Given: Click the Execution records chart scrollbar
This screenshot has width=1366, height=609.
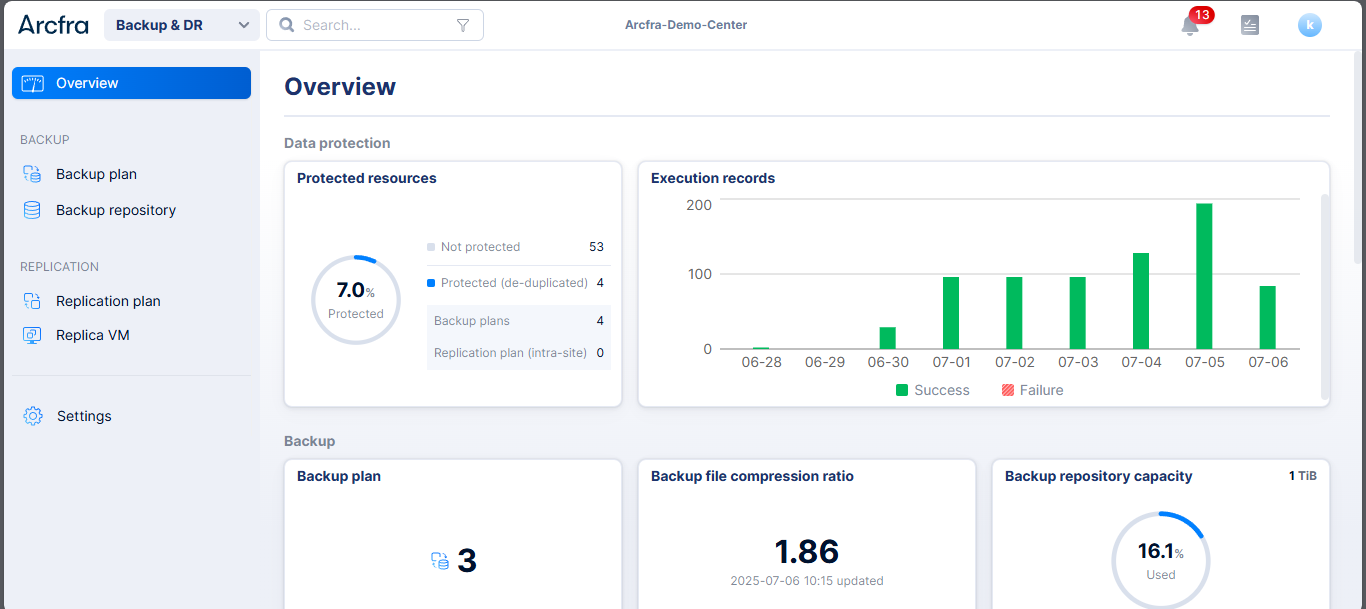Looking at the screenshot, I should (x=1325, y=296).
